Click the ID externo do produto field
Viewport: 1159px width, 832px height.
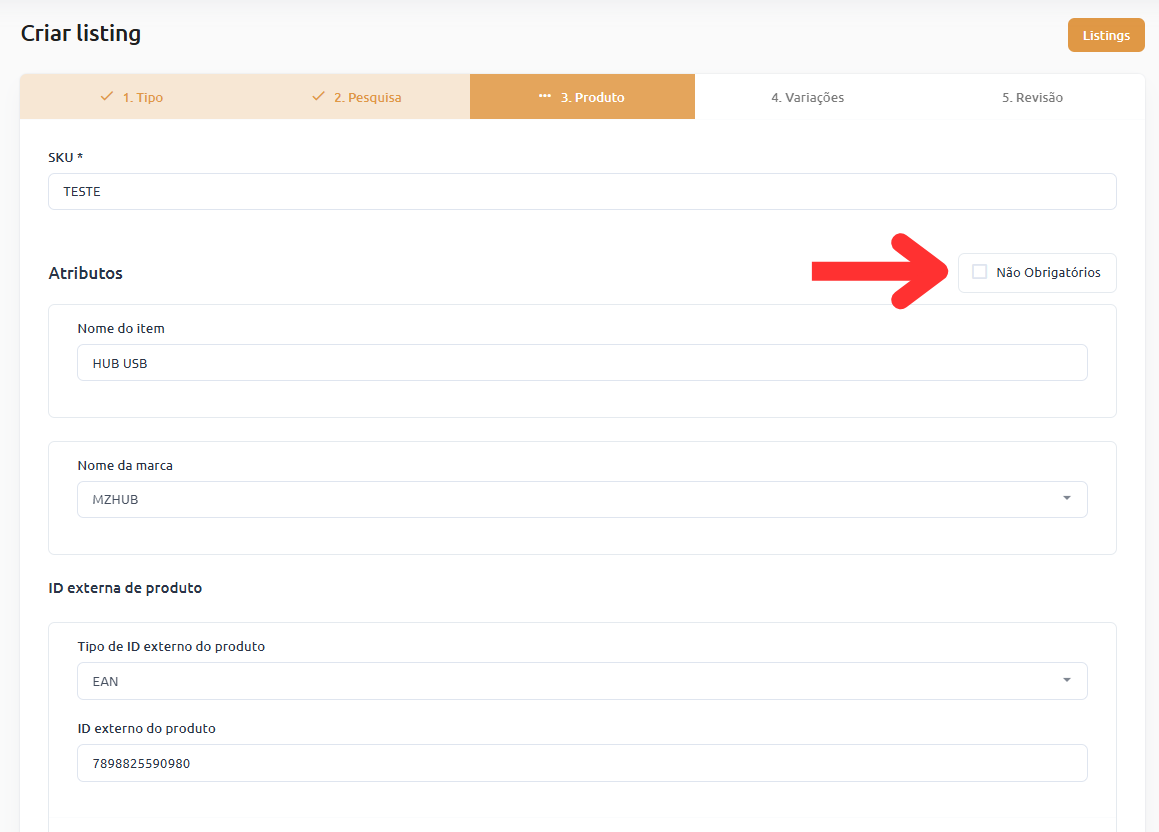581,763
